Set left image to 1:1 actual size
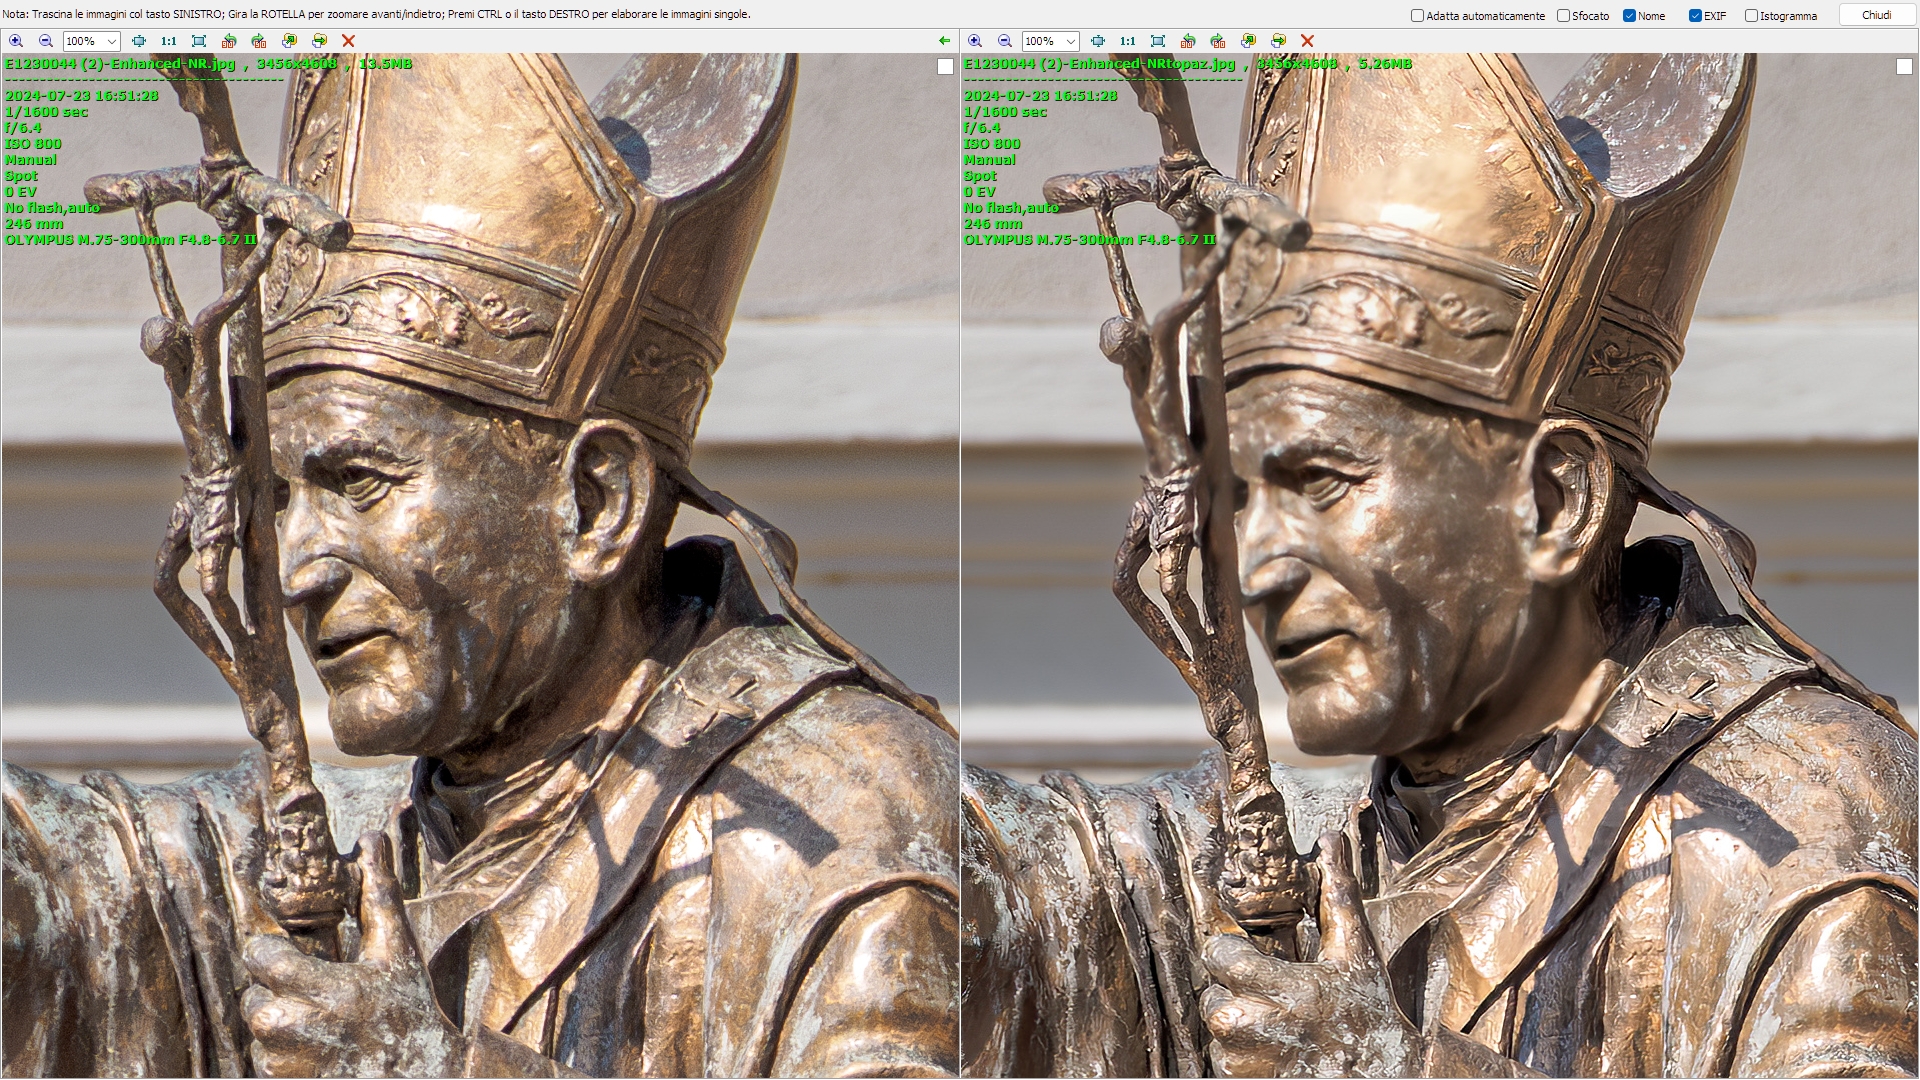The width and height of the screenshot is (1920, 1080). tap(169, 41)
